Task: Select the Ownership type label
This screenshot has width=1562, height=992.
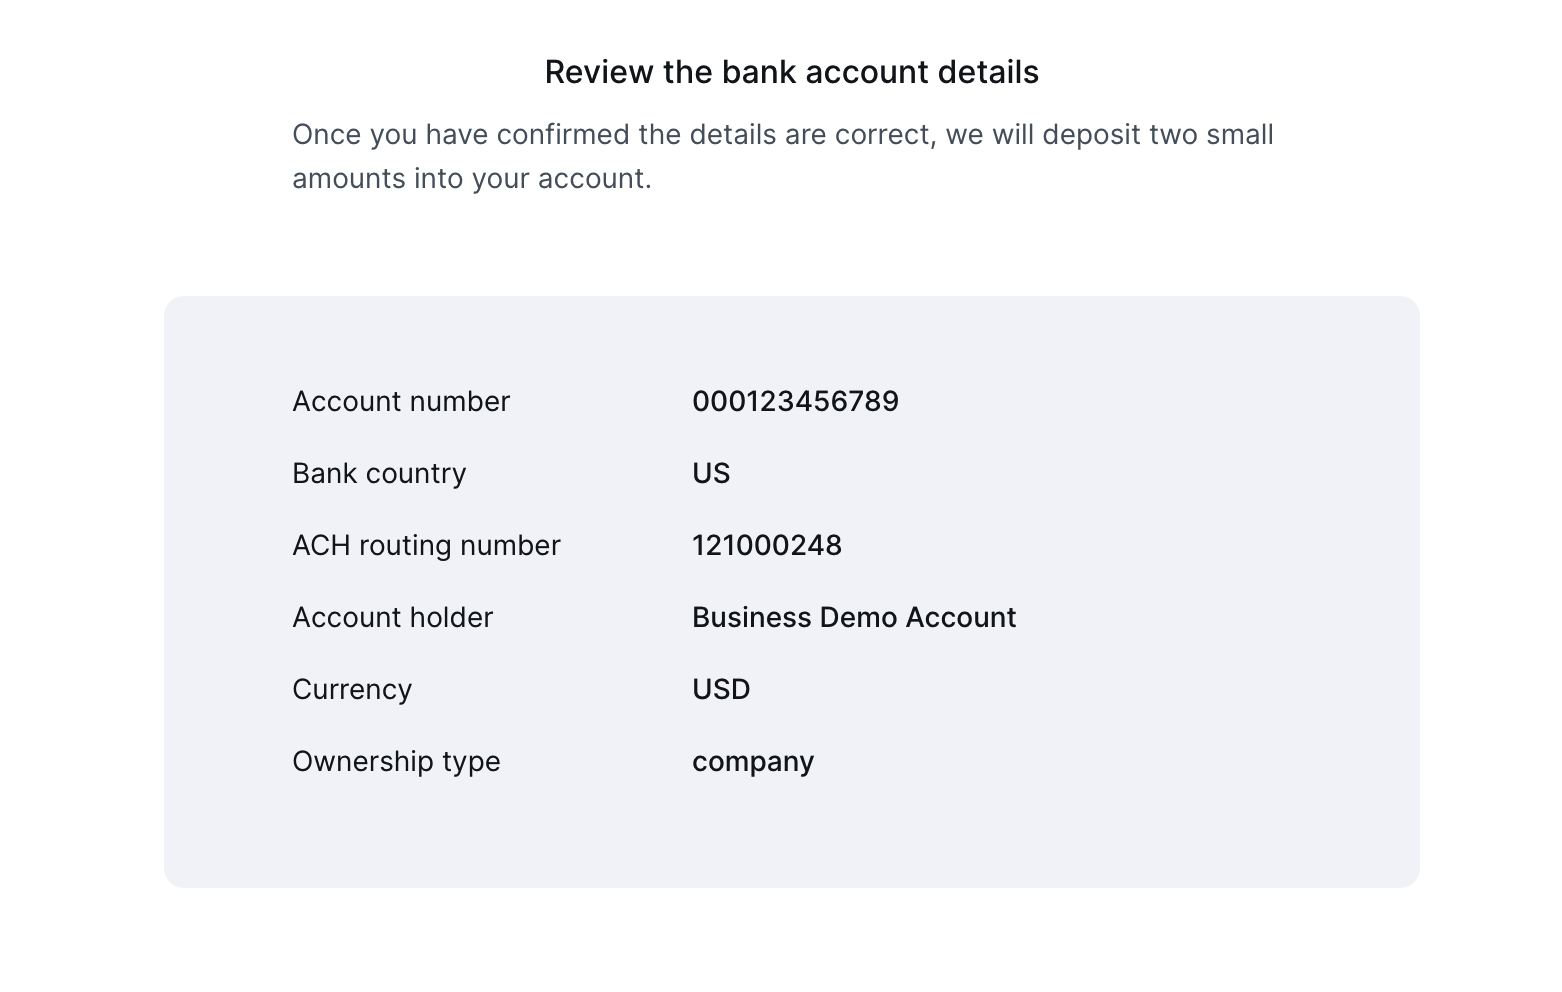Action: pyautogui.click(x=396, y=761)
